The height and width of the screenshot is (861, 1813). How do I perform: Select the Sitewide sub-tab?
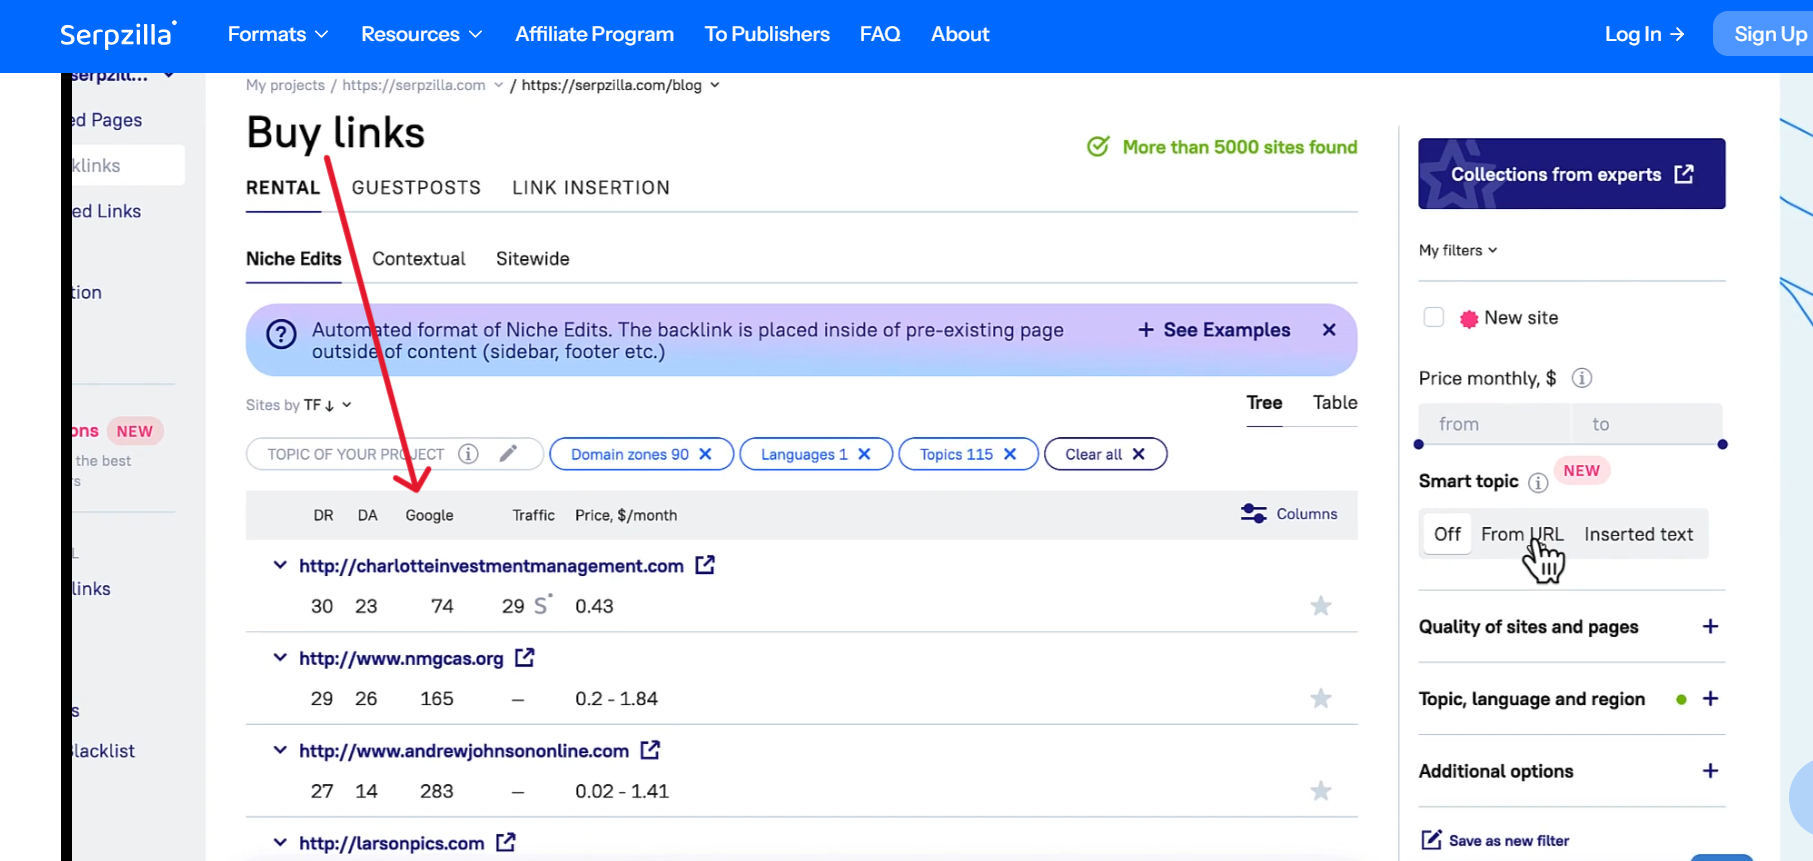point(533,259)
